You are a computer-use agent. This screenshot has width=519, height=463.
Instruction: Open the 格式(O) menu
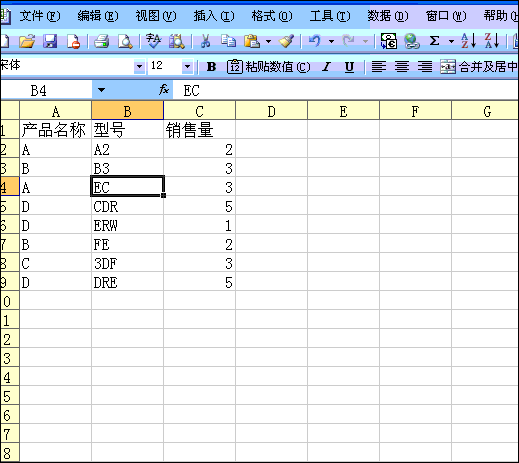click(272, 16)
